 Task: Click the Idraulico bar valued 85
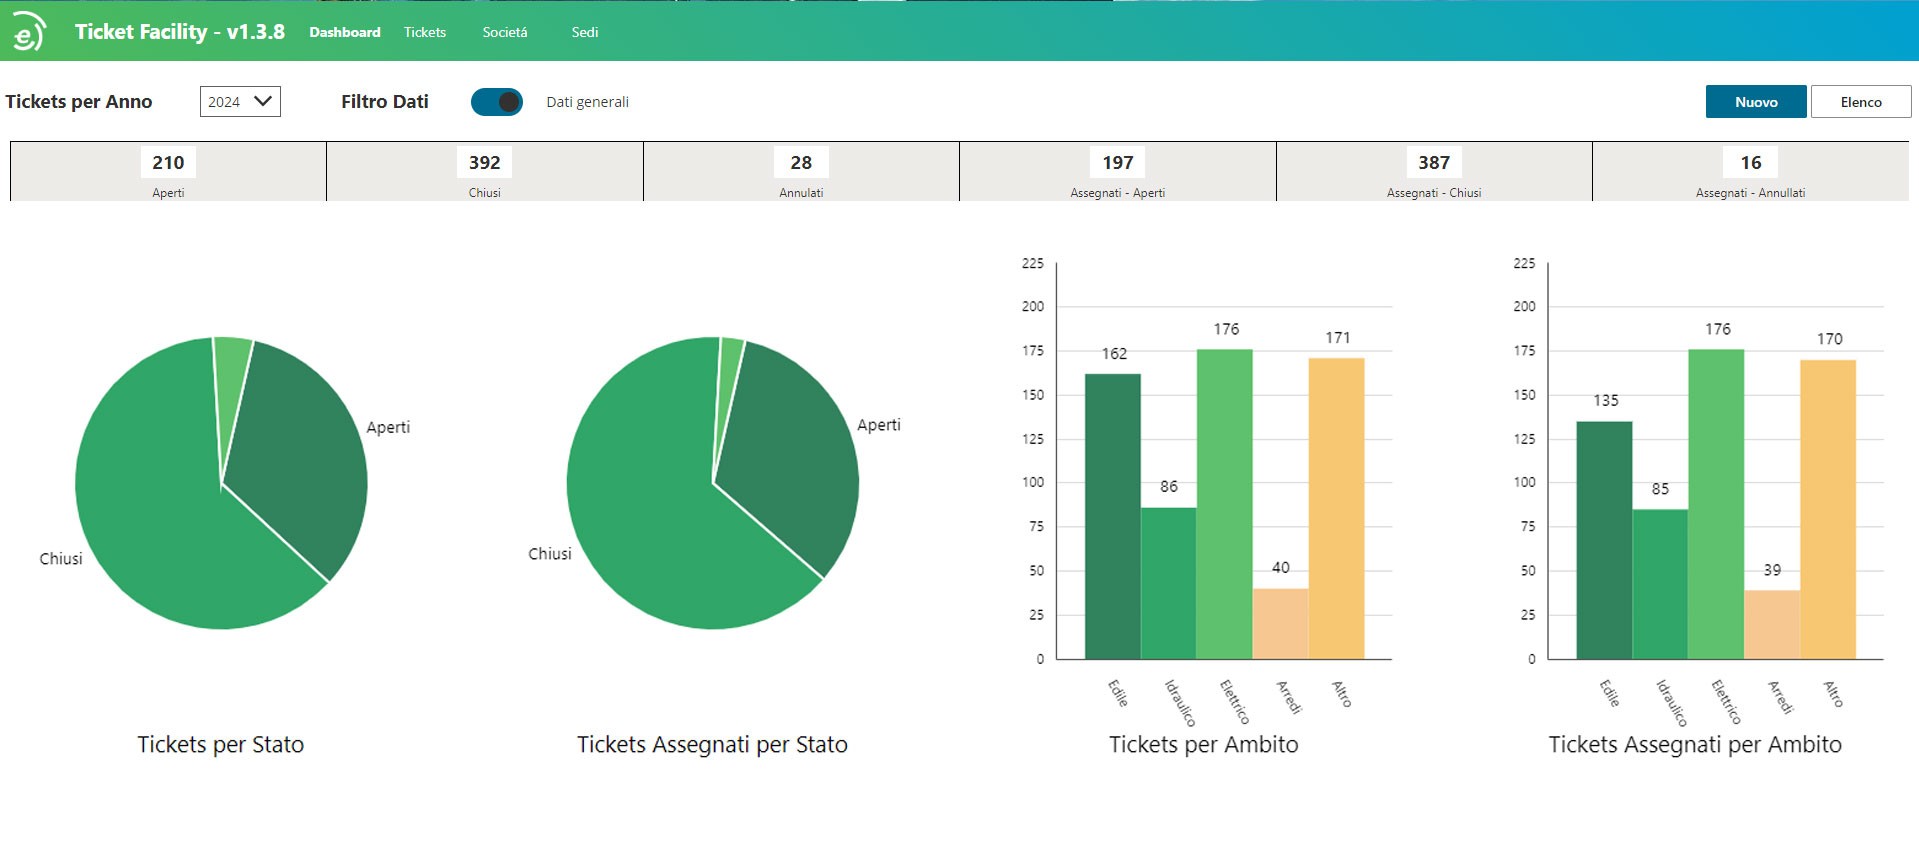pos(1661,584)
